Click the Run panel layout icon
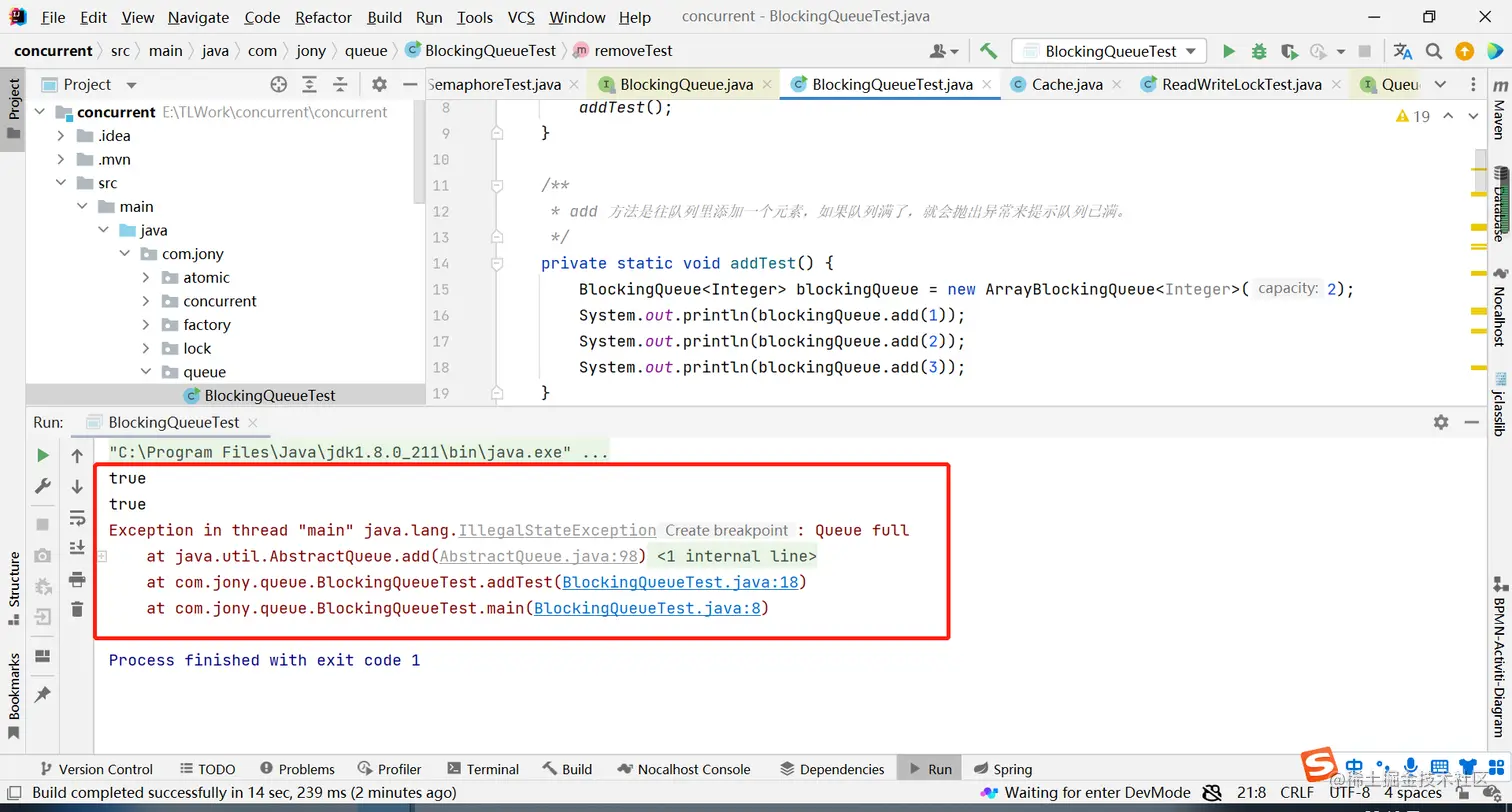 [42, 656]
